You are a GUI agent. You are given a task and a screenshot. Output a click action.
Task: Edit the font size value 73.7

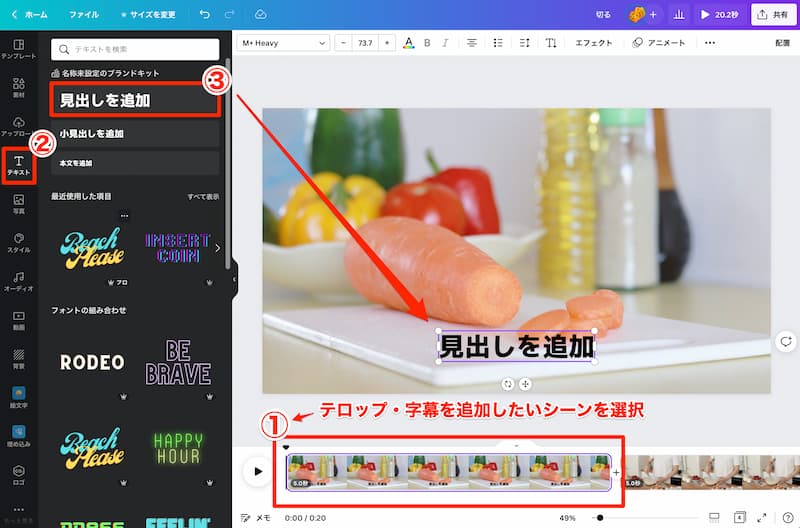point(365,43)
